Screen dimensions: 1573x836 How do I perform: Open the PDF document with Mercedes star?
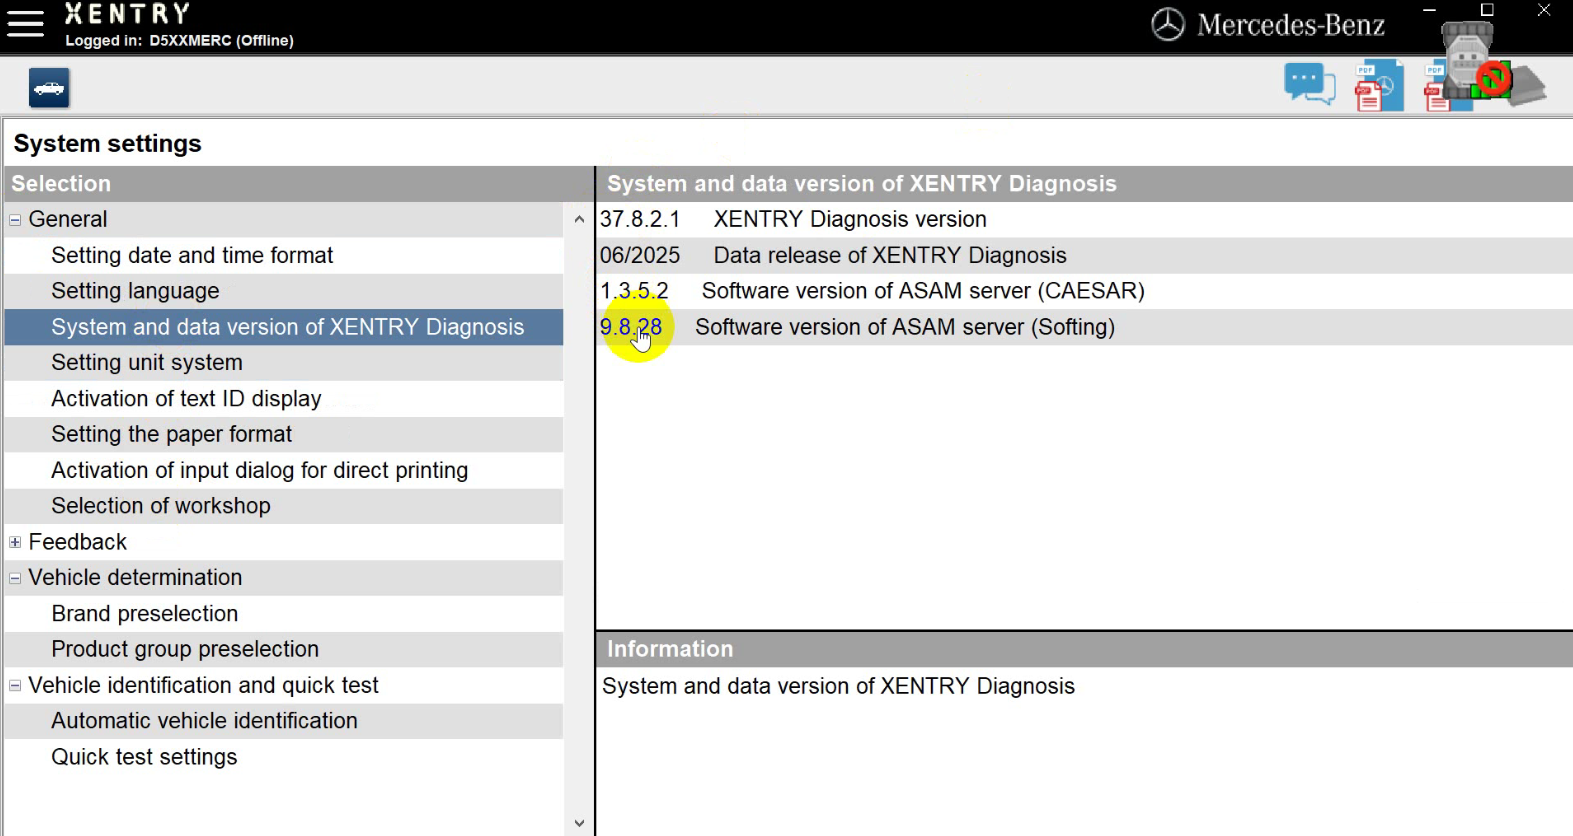pyautogui.click(x=1379, y=86)
